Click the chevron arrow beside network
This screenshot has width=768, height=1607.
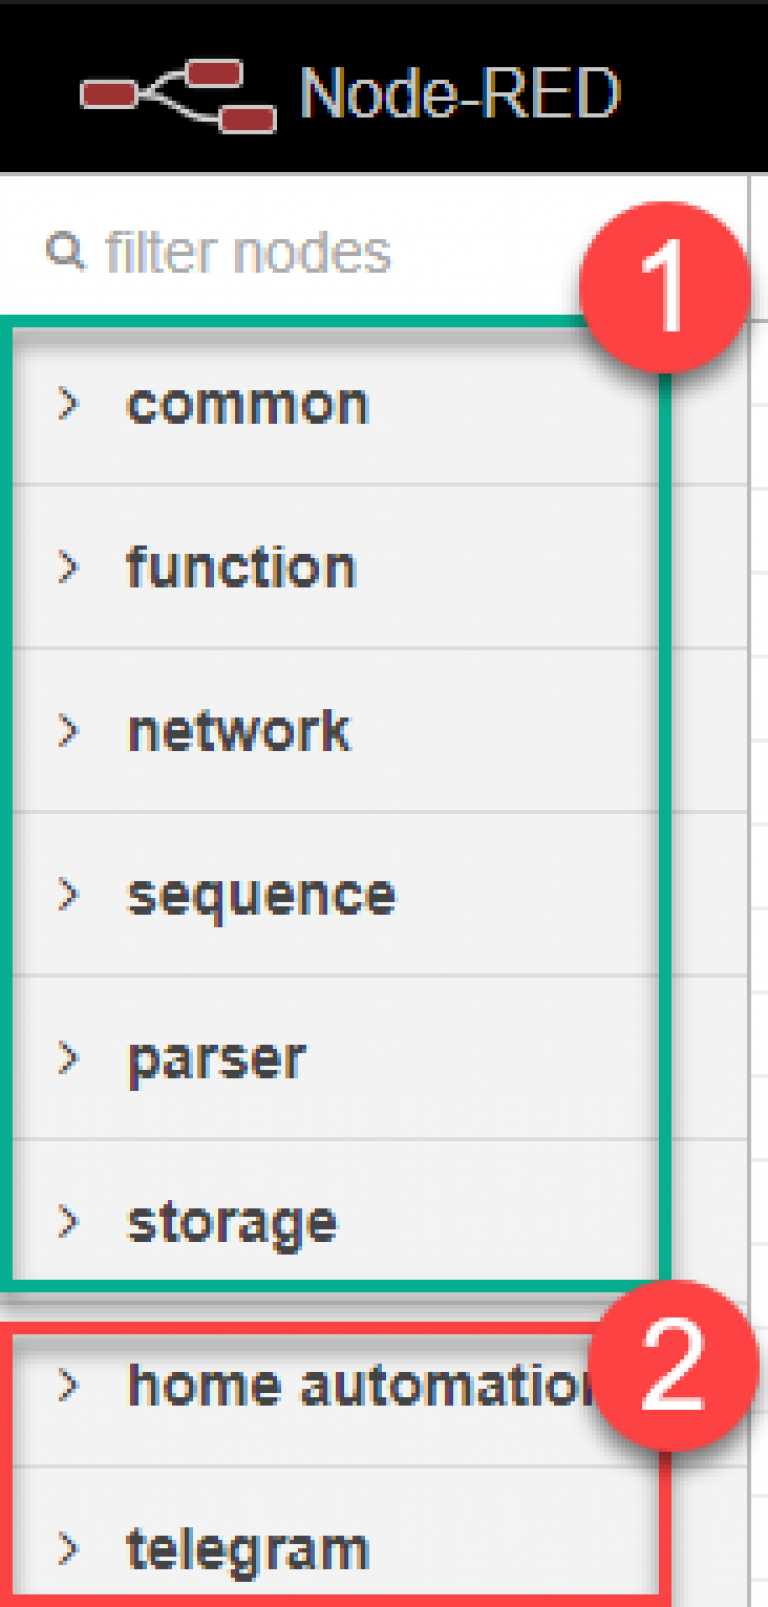pyautogui.click(x=68, y=731)
